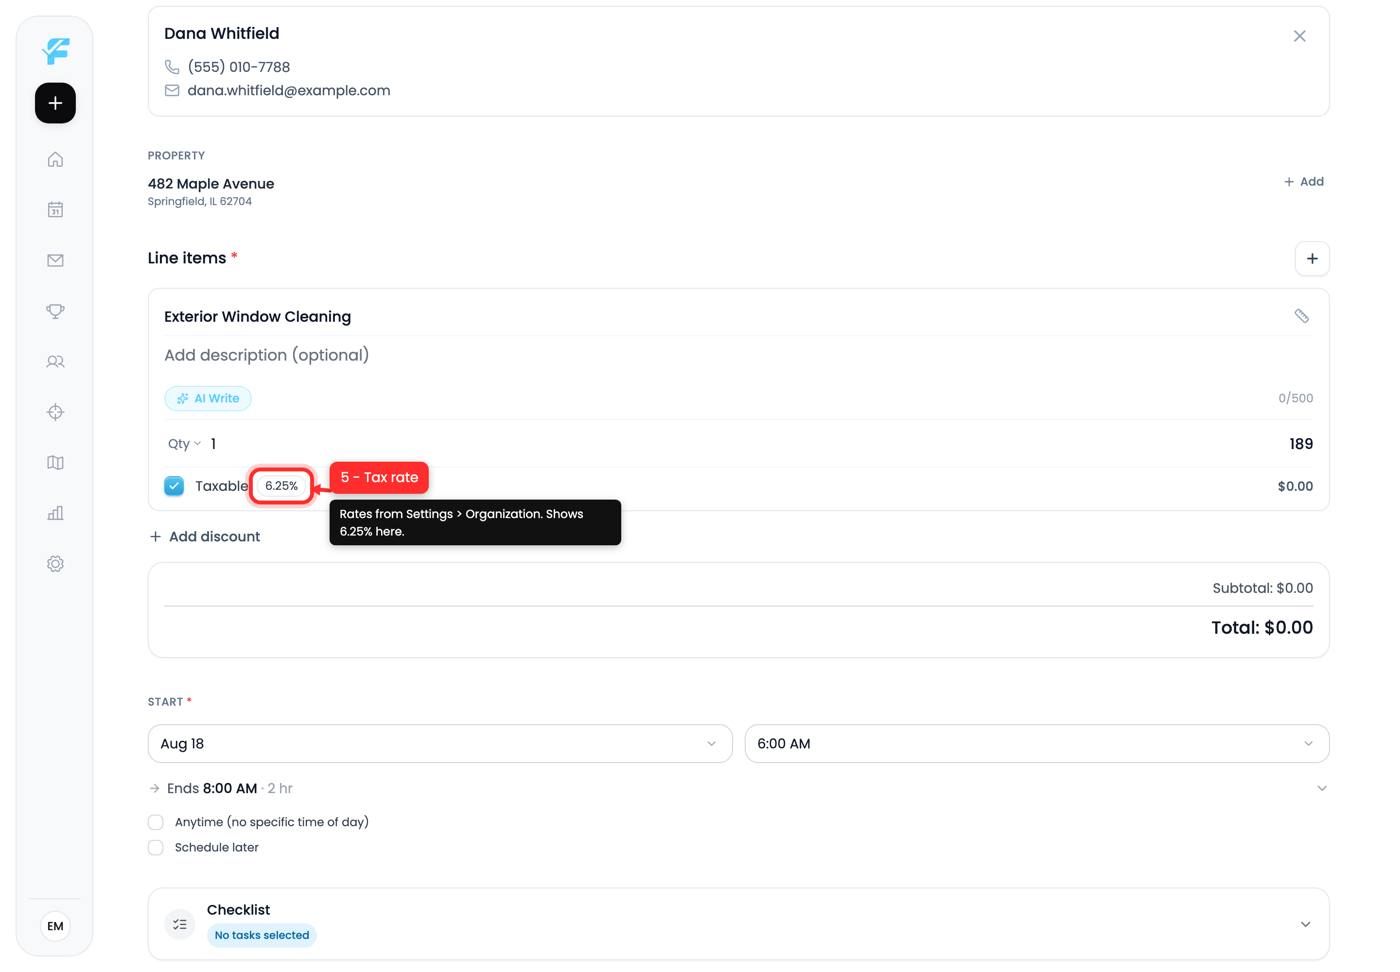Click the phone icon next to (555) 010-7788

pos(172,67)
